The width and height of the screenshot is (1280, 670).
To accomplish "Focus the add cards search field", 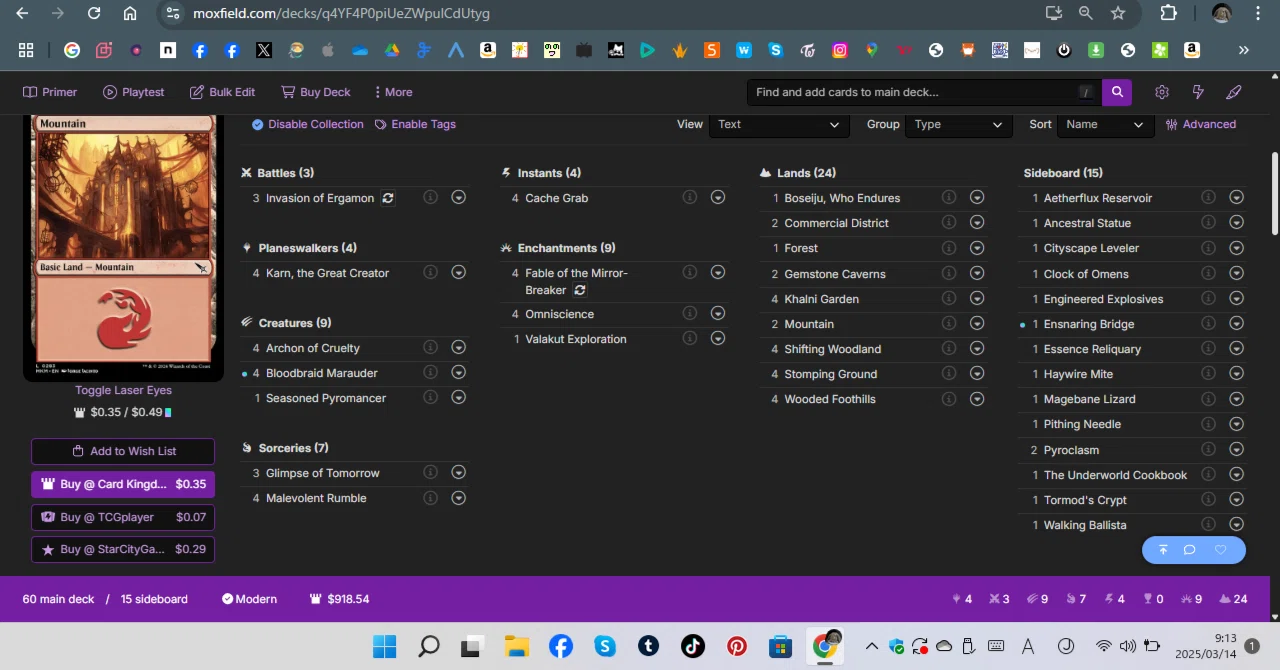I will [x=923, y=92].
